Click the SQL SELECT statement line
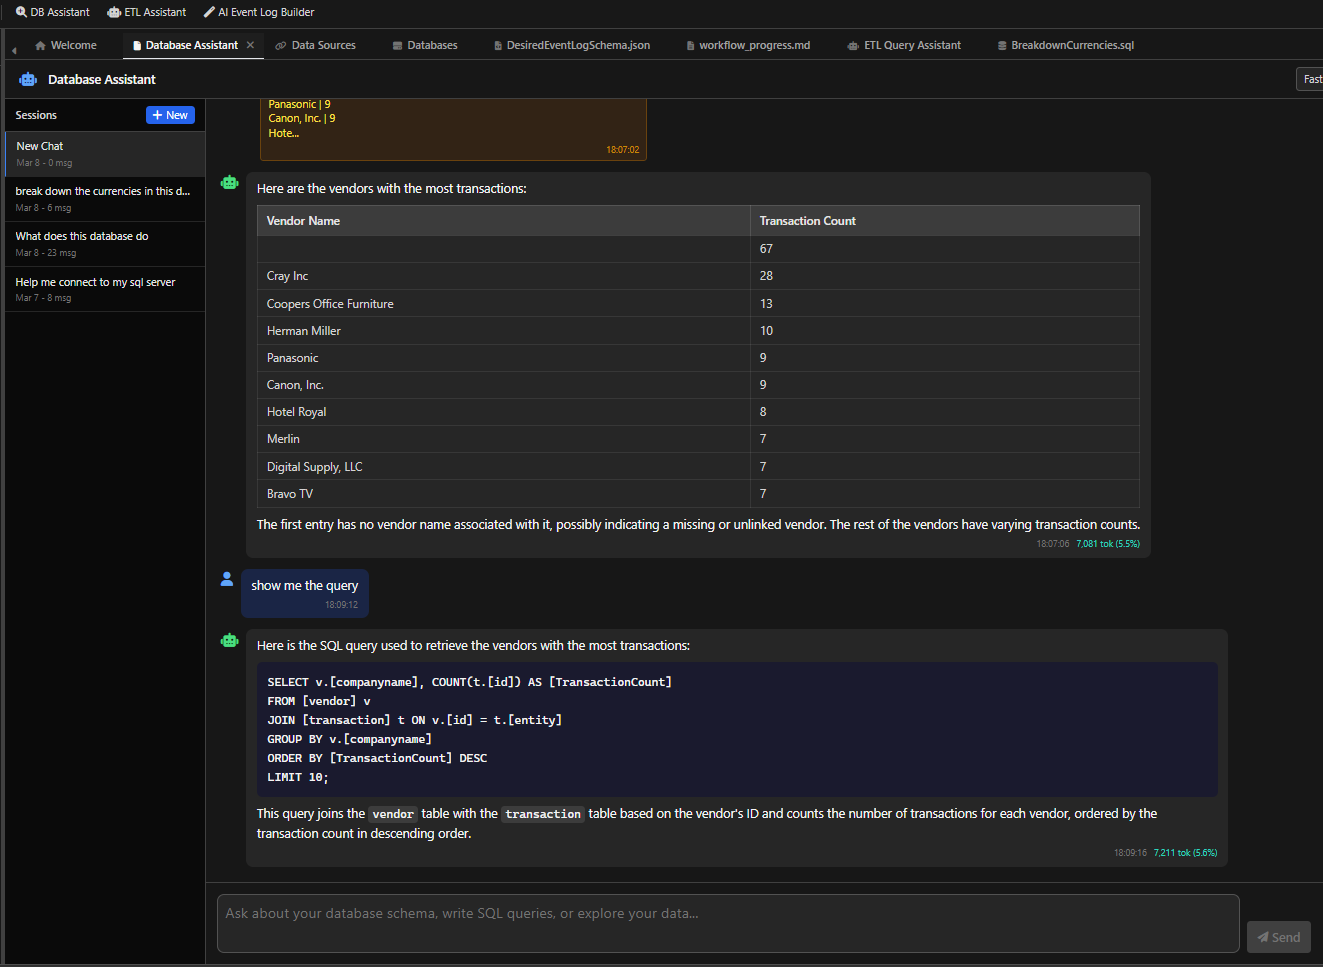The width and height of the screenshot is (1323, 967). [x=469, y=682]
